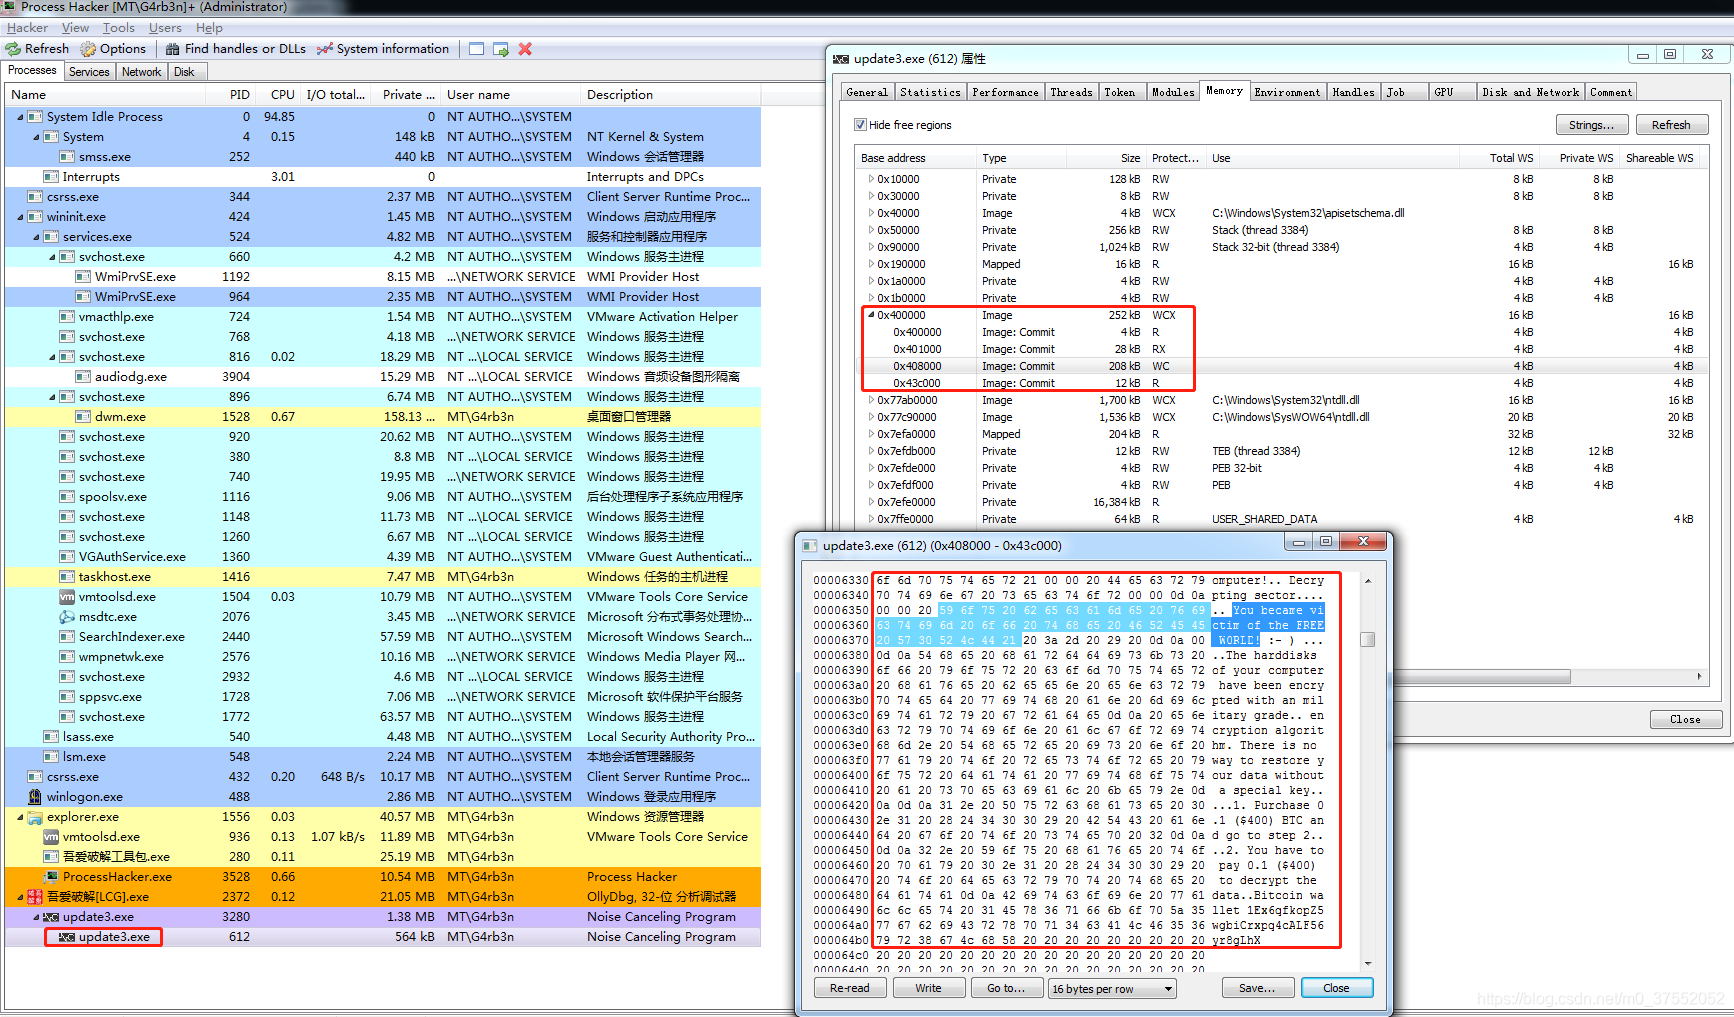Collapse the services.exe process tree
The width and height of the screenshot is (1734, 1017).
tap(37, 237)
